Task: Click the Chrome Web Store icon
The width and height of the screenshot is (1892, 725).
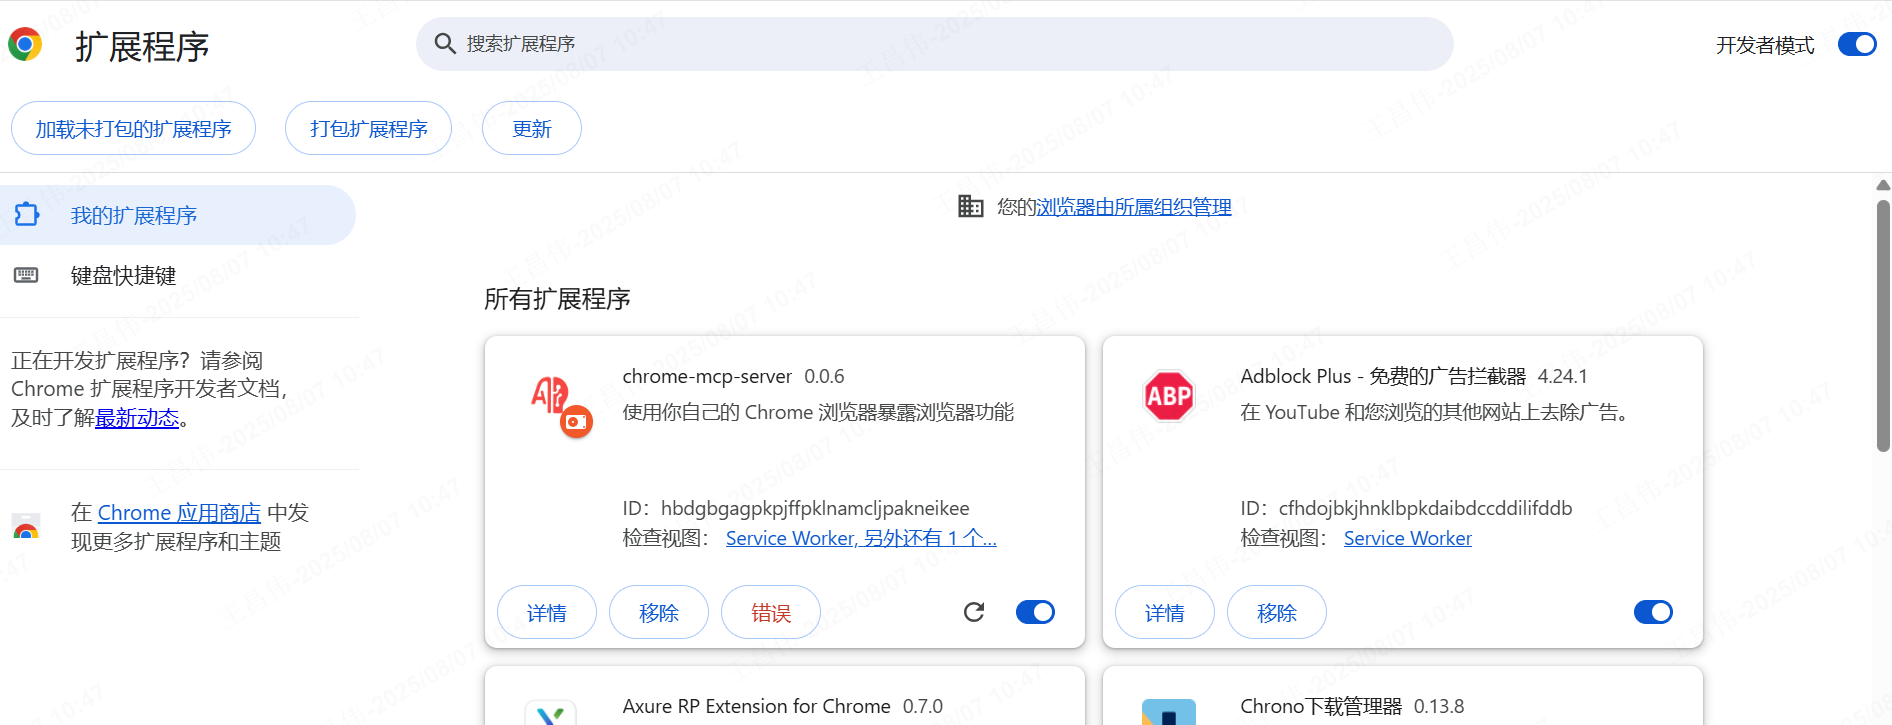Action: click(26, 527)
